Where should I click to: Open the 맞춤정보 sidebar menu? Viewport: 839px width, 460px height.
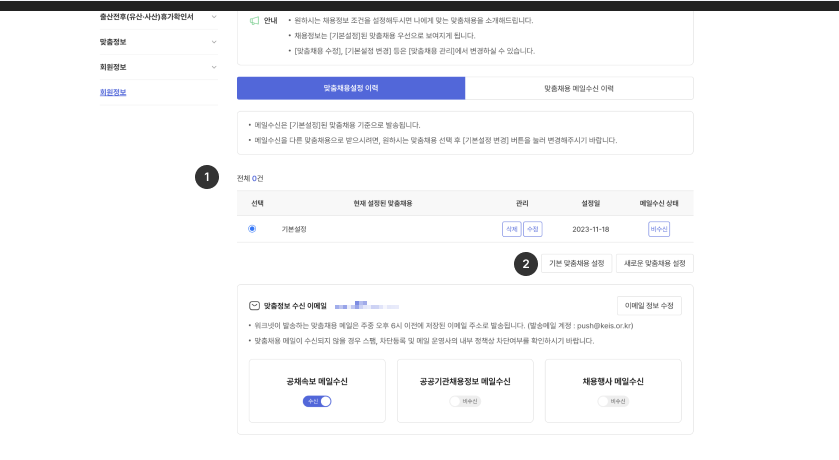[113, 42]
